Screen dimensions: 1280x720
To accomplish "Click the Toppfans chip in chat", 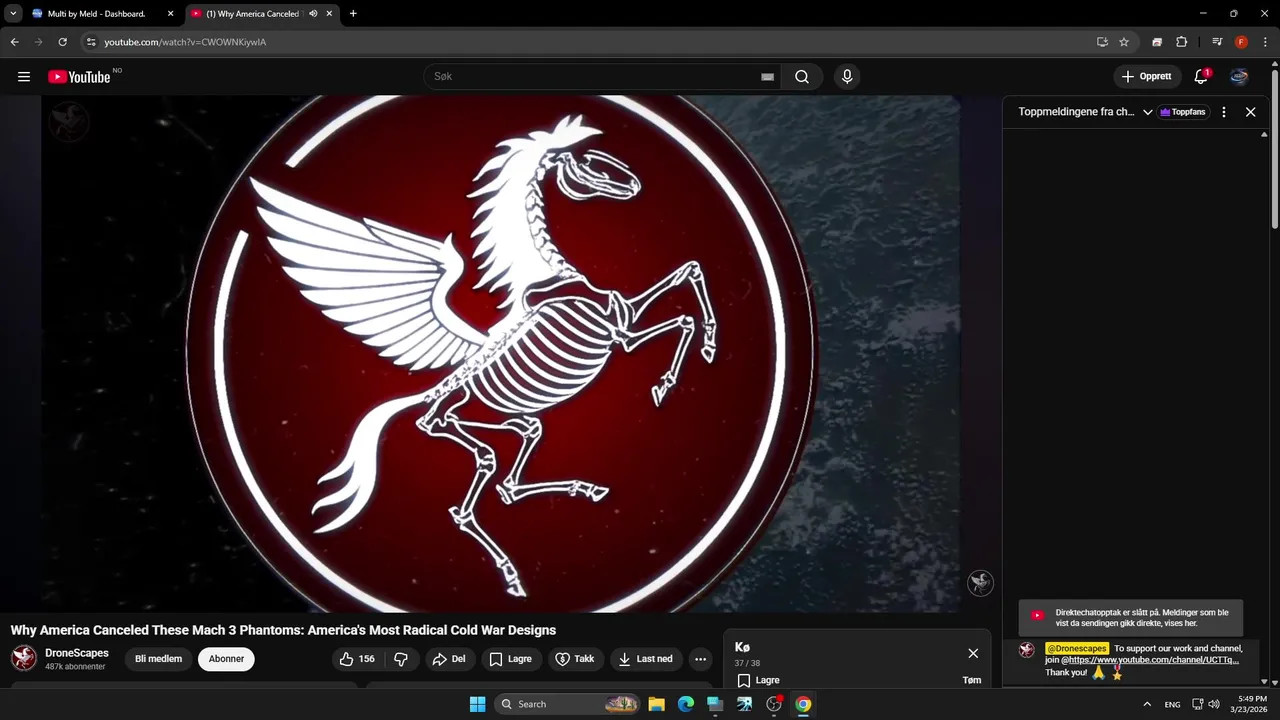I will coord(1183,112).
